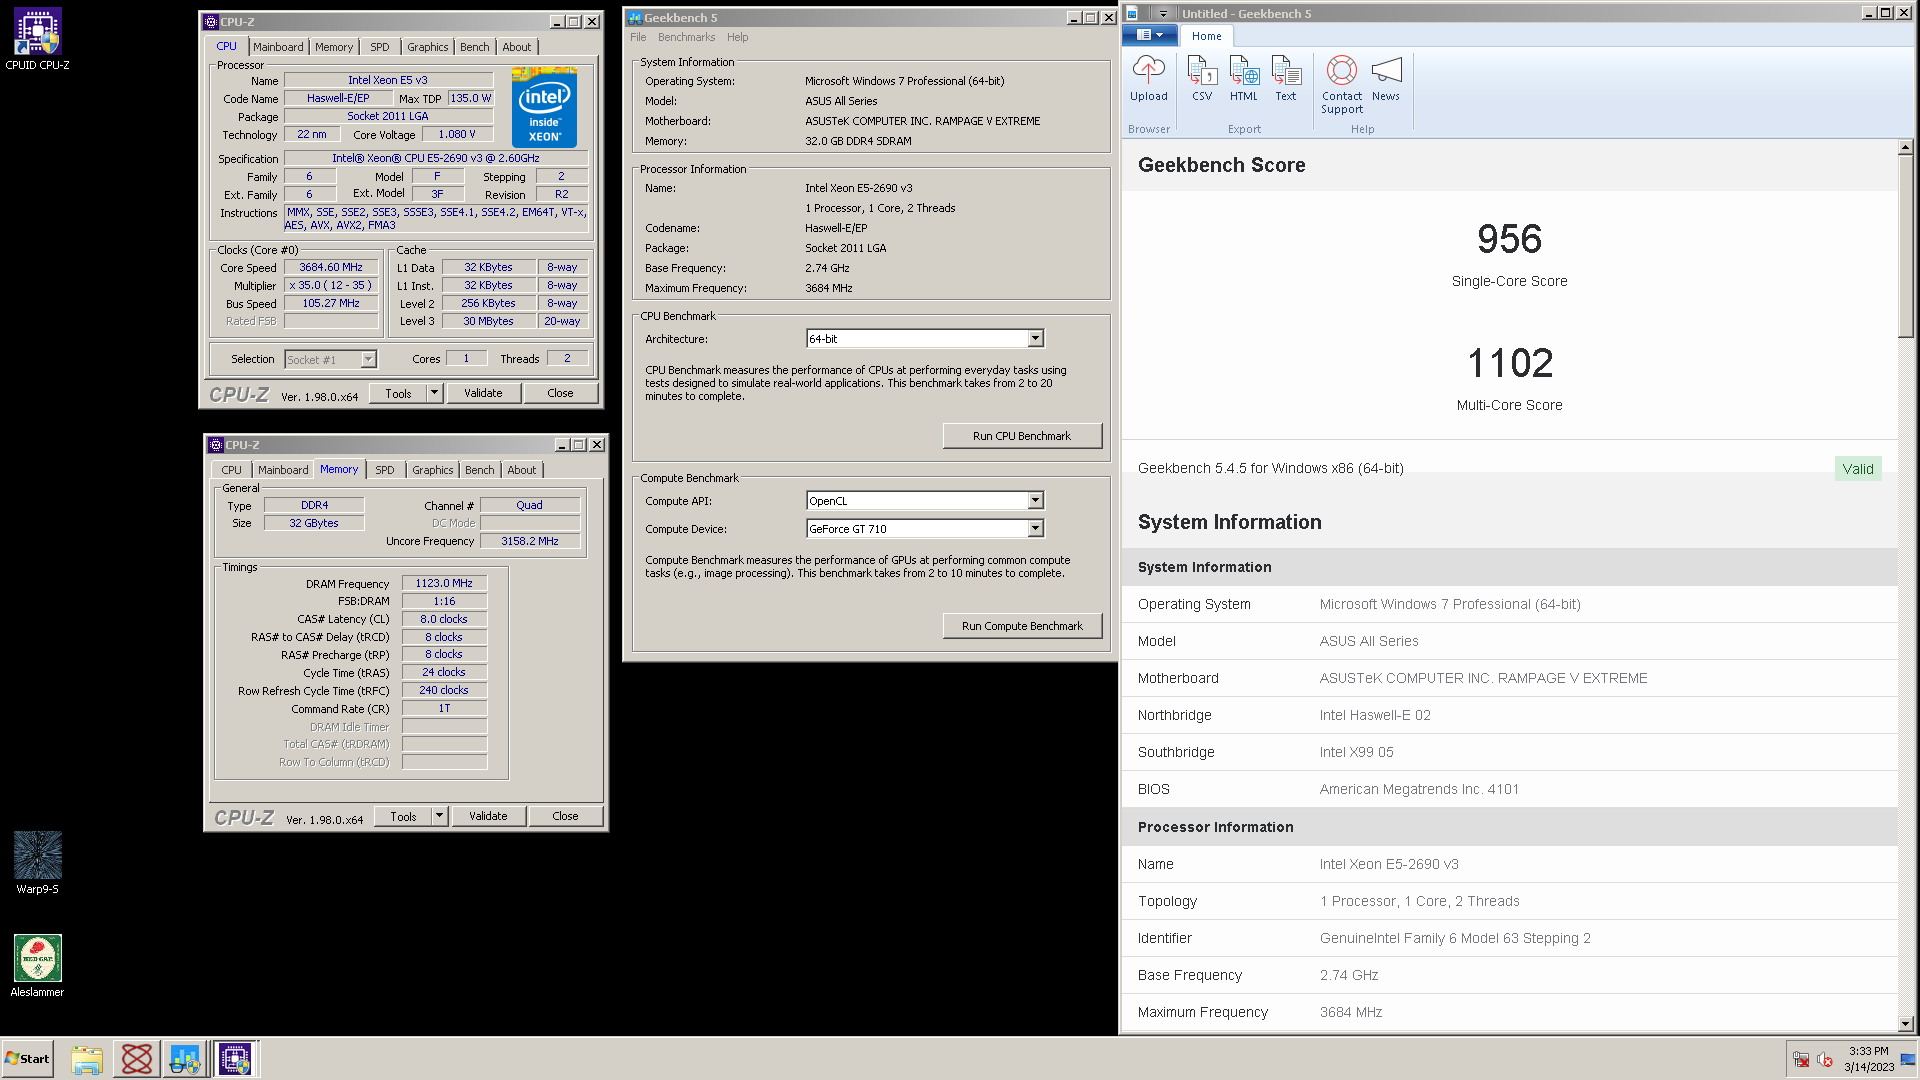Open the Help menu in Geekbench 5

coord(738,37)
